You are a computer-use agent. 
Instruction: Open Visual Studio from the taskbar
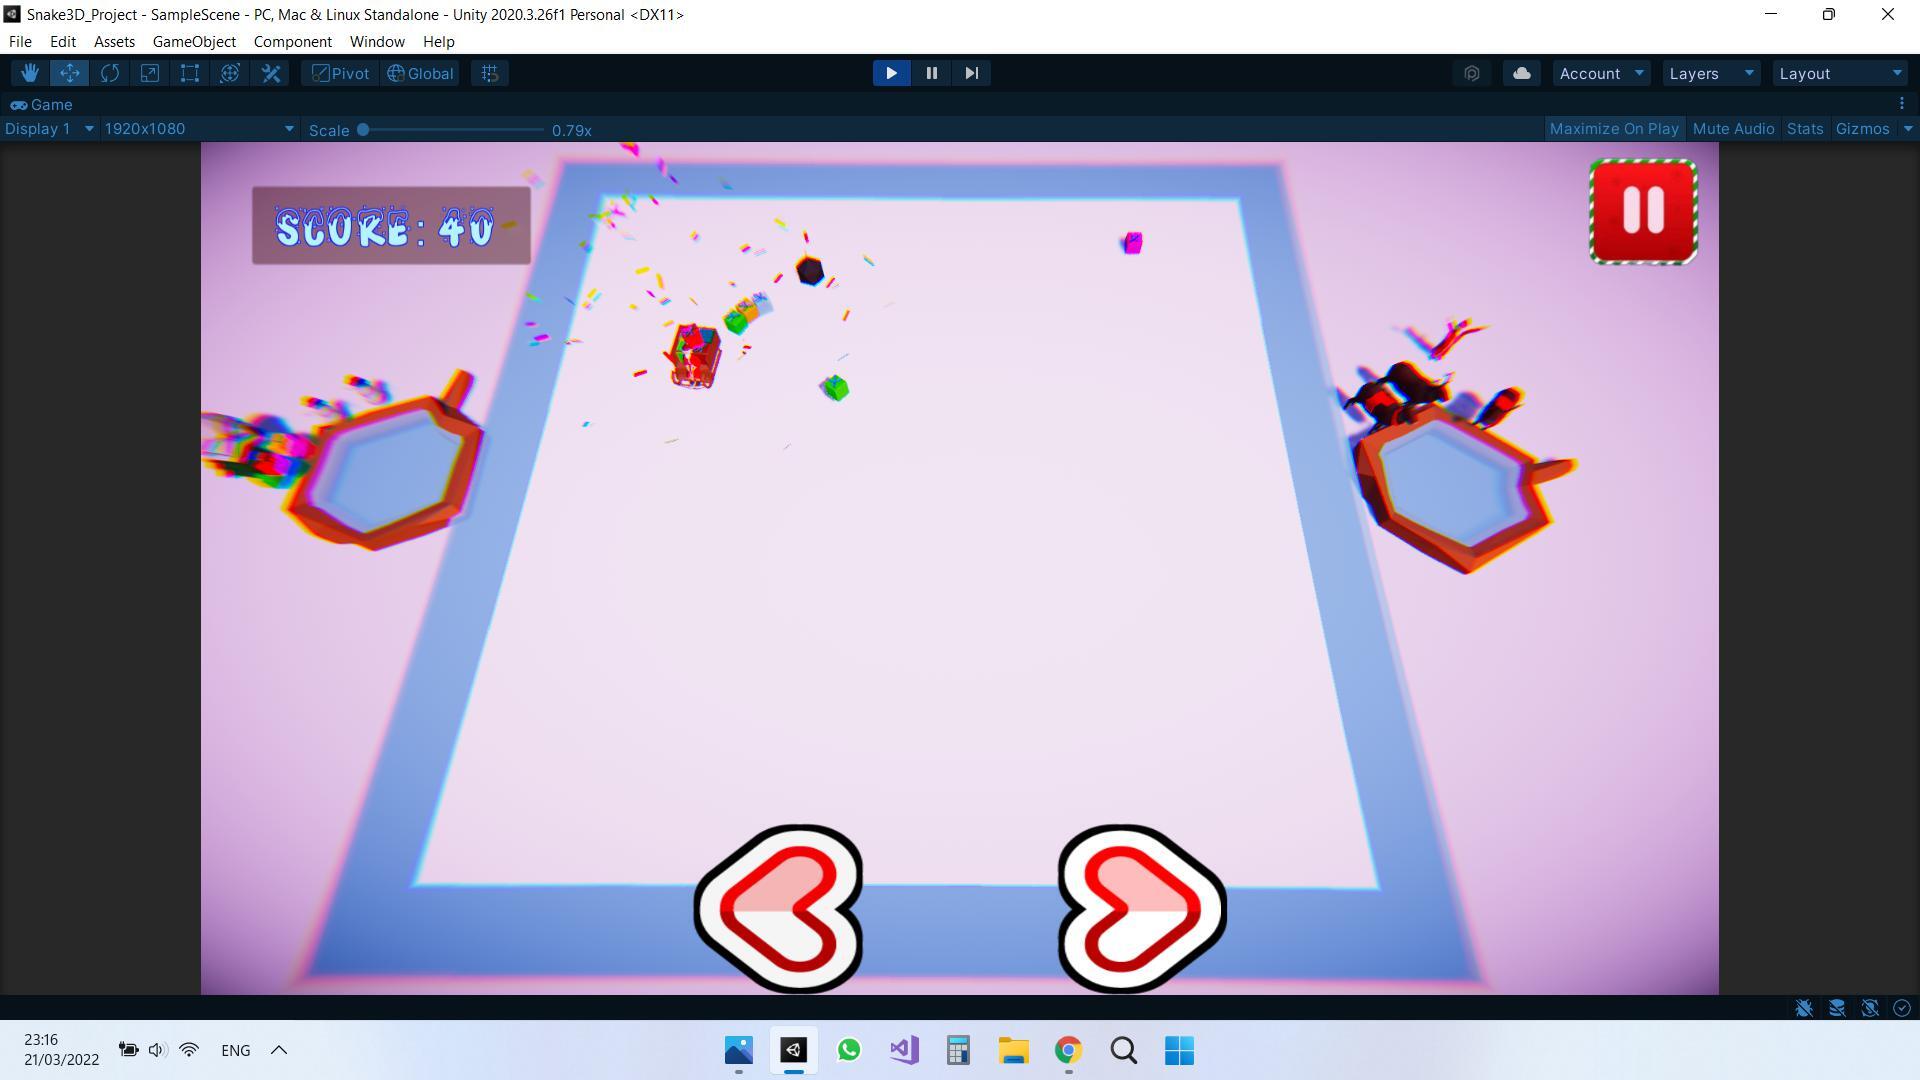point(903,1051)
